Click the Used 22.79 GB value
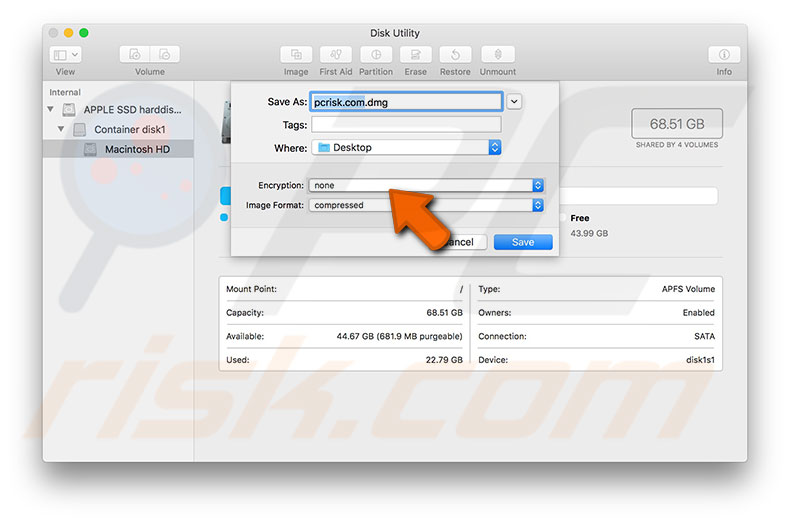Screen dimensions: 790x523 click(444, 360)
